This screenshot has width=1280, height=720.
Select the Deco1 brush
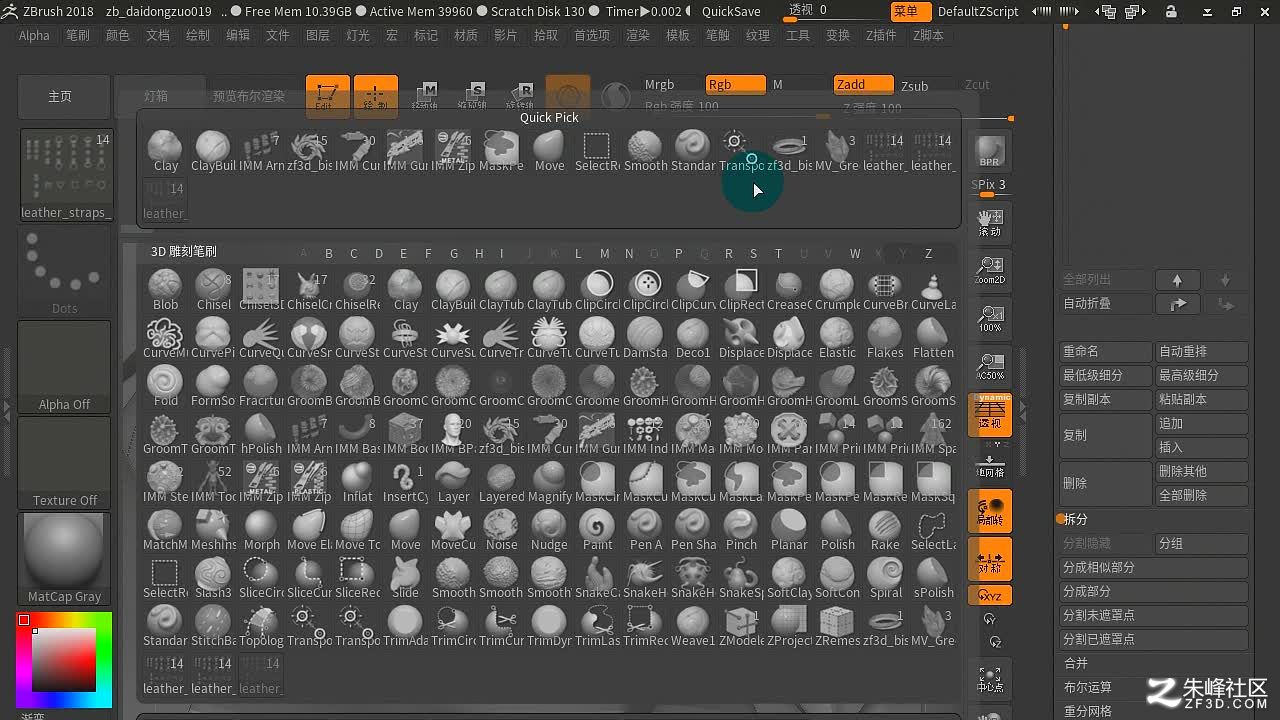tap(693, 338)
